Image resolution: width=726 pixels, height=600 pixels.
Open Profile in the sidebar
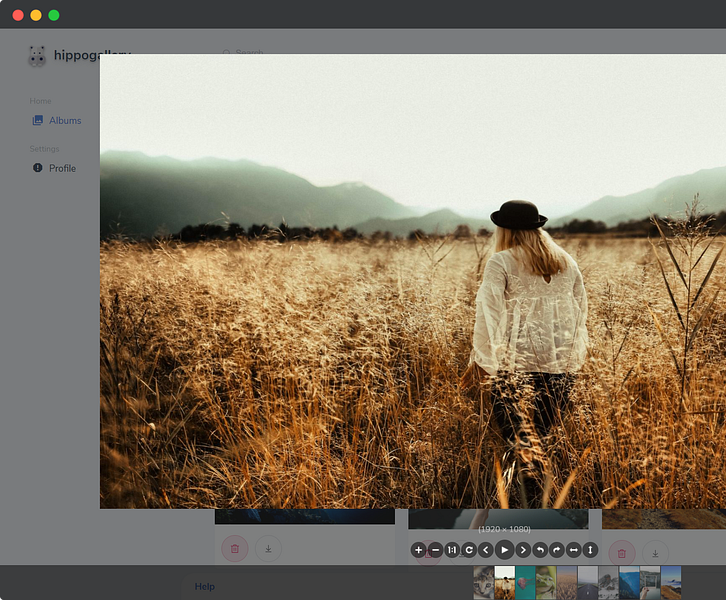pyautogui.click(x=54, y=168)
